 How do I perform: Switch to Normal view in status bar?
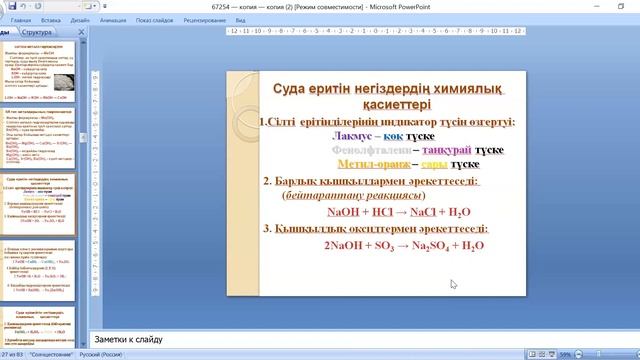pyautogui.click(x=532, y=354)
